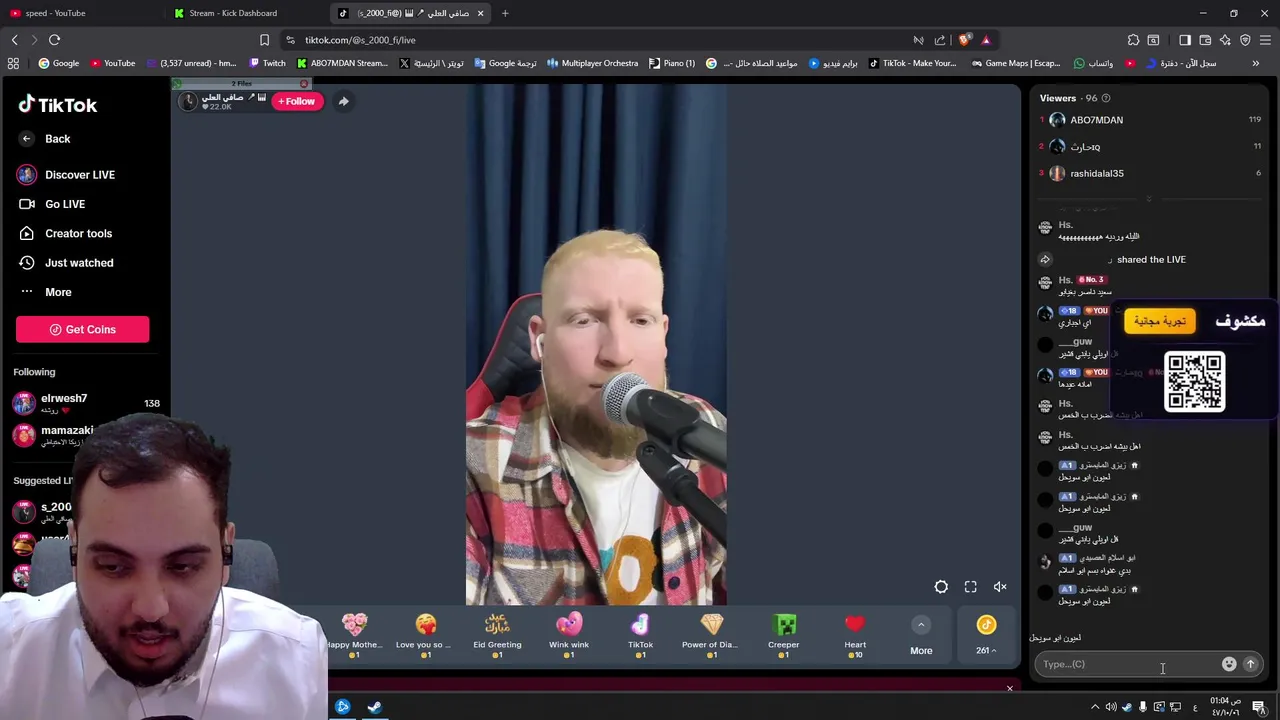Viewport: 1280px width, 720px height.
Task: Expand More in TikTok sidebar
Action: (44, 292)
